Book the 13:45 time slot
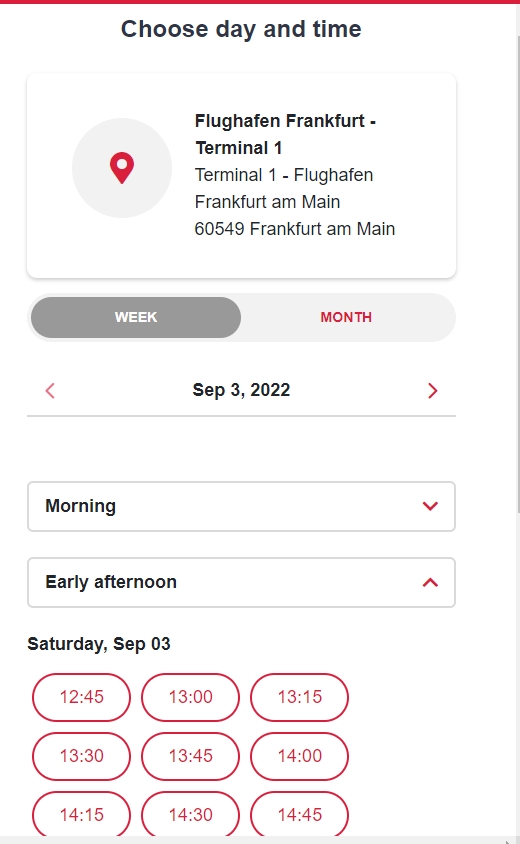520x844 pixels. pyautogui.click(x=191, y=756)
